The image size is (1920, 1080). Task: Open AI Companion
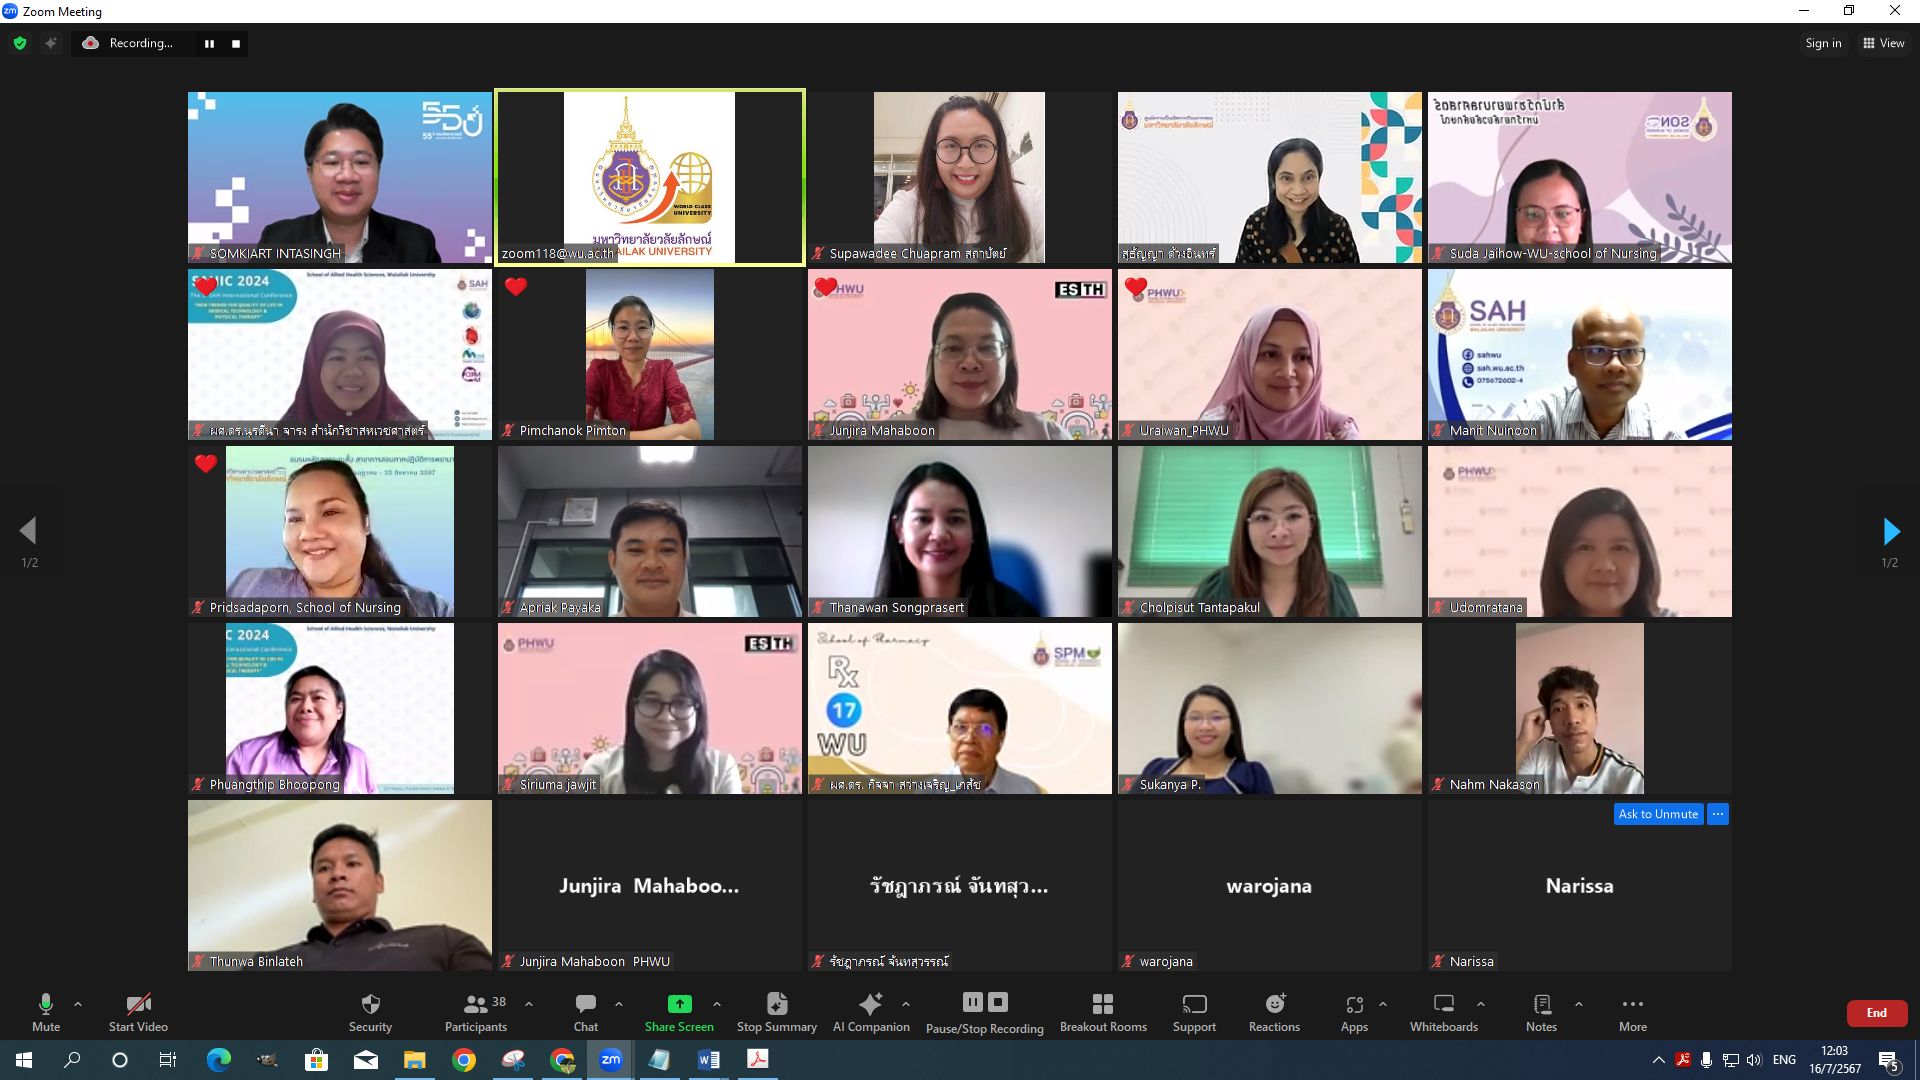871,1004
